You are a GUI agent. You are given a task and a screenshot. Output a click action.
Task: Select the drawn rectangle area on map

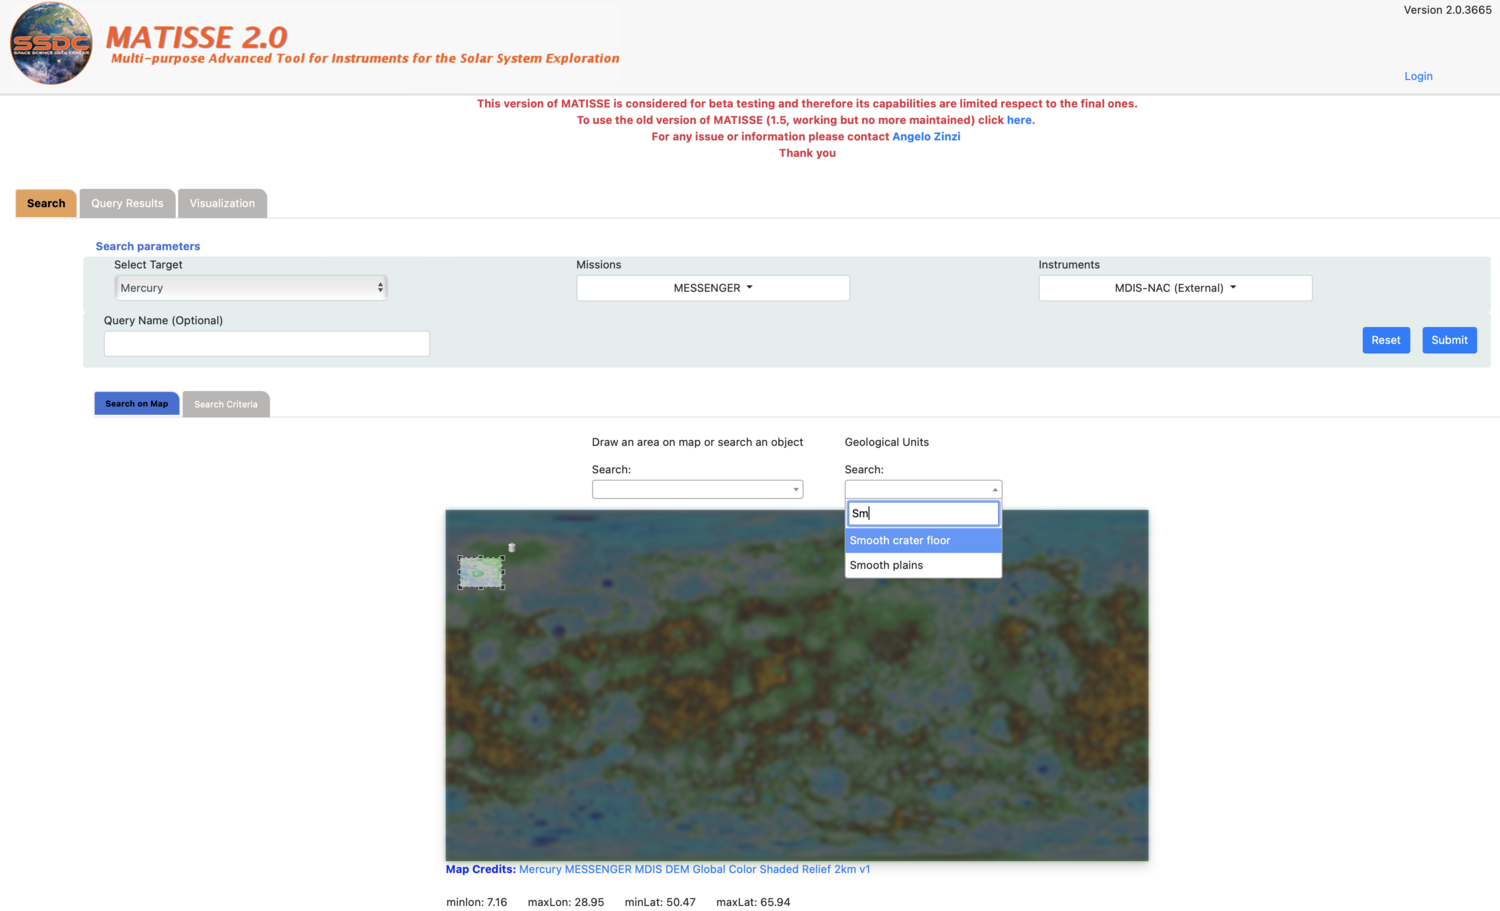pos(481,572)
